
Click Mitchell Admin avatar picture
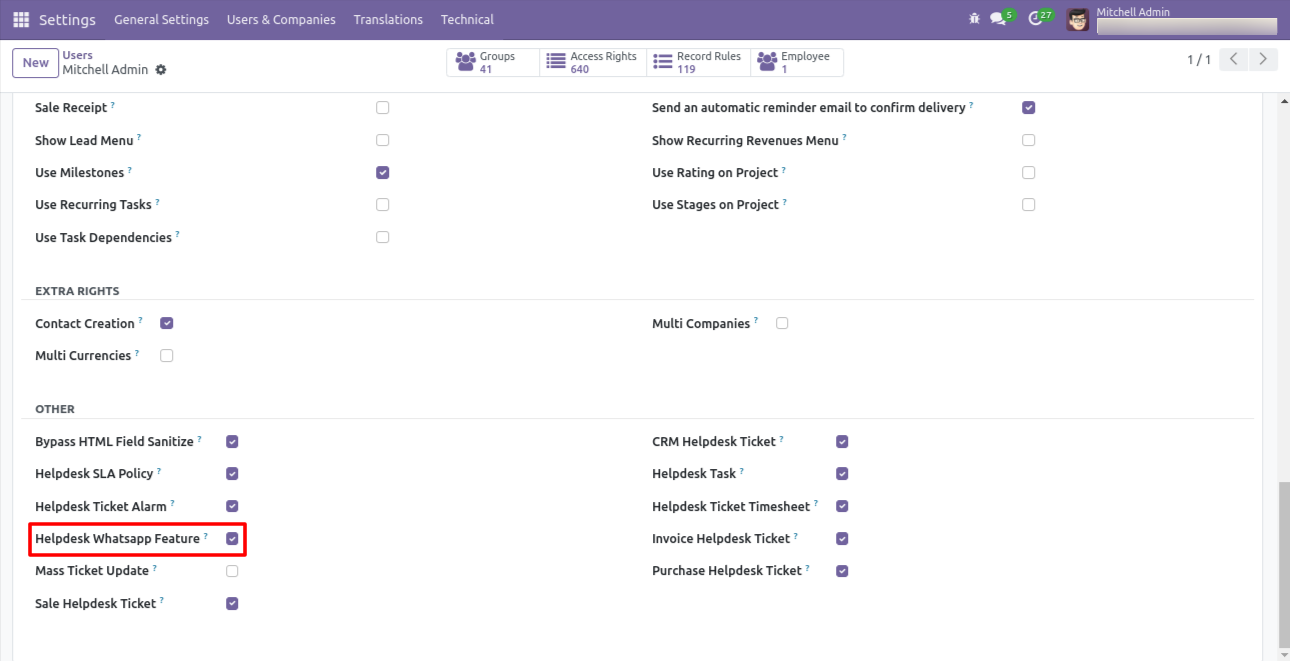[1078, 20]
